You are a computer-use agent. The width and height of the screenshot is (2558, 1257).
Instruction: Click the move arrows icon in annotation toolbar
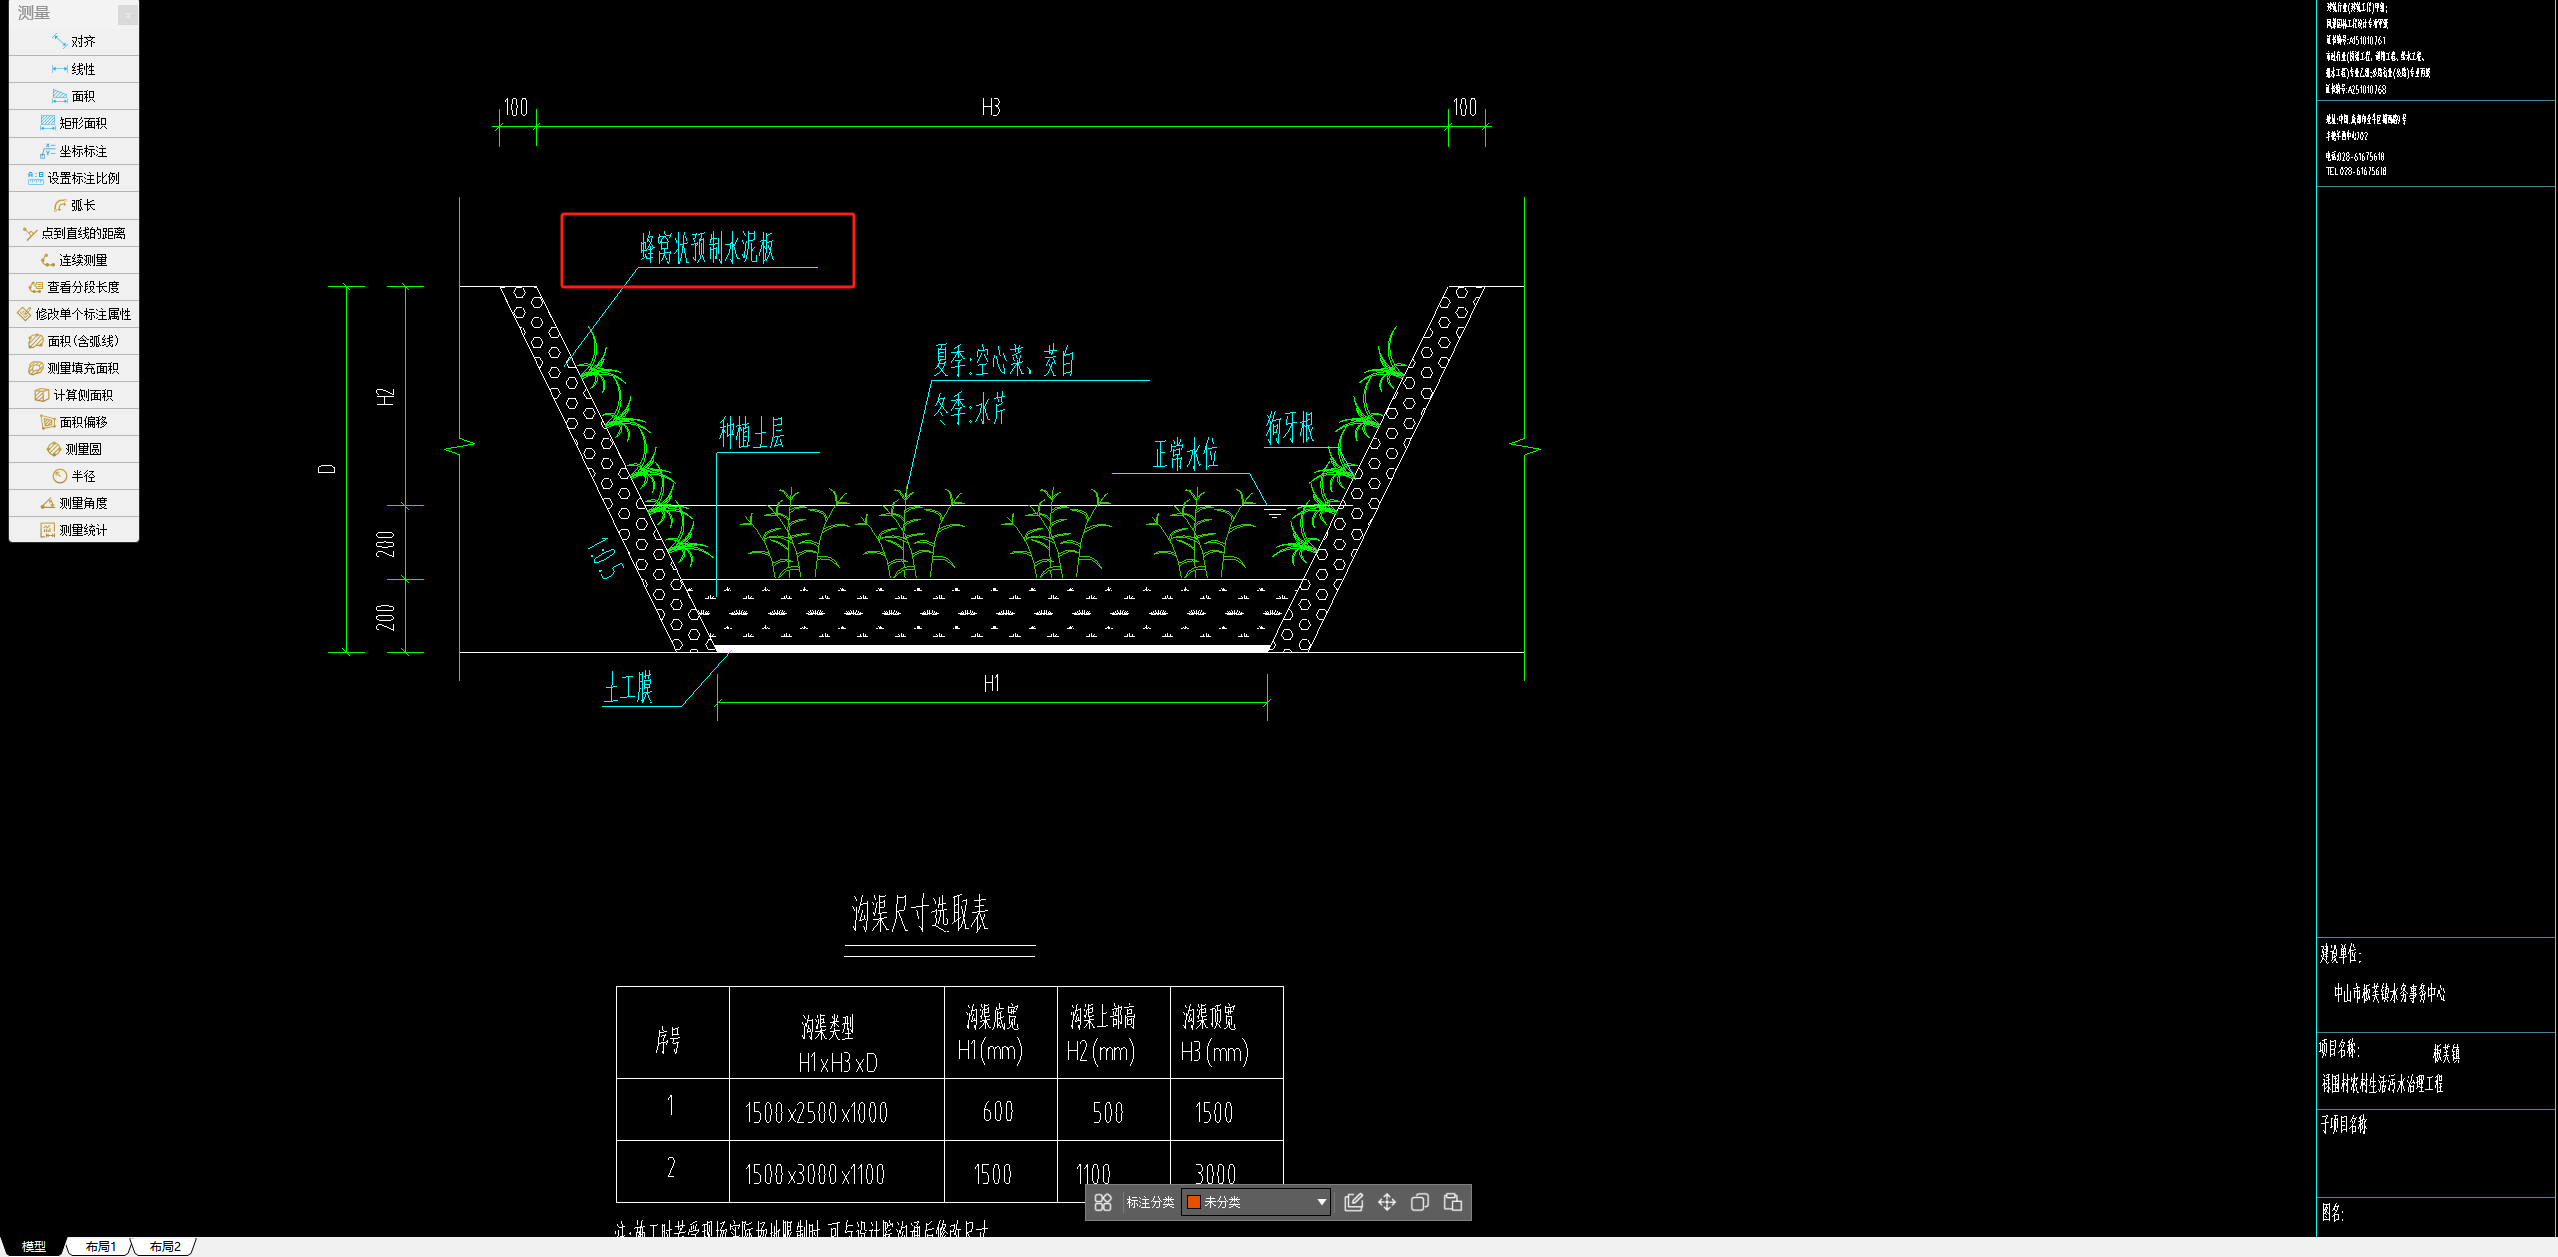click(1387, 1202)
